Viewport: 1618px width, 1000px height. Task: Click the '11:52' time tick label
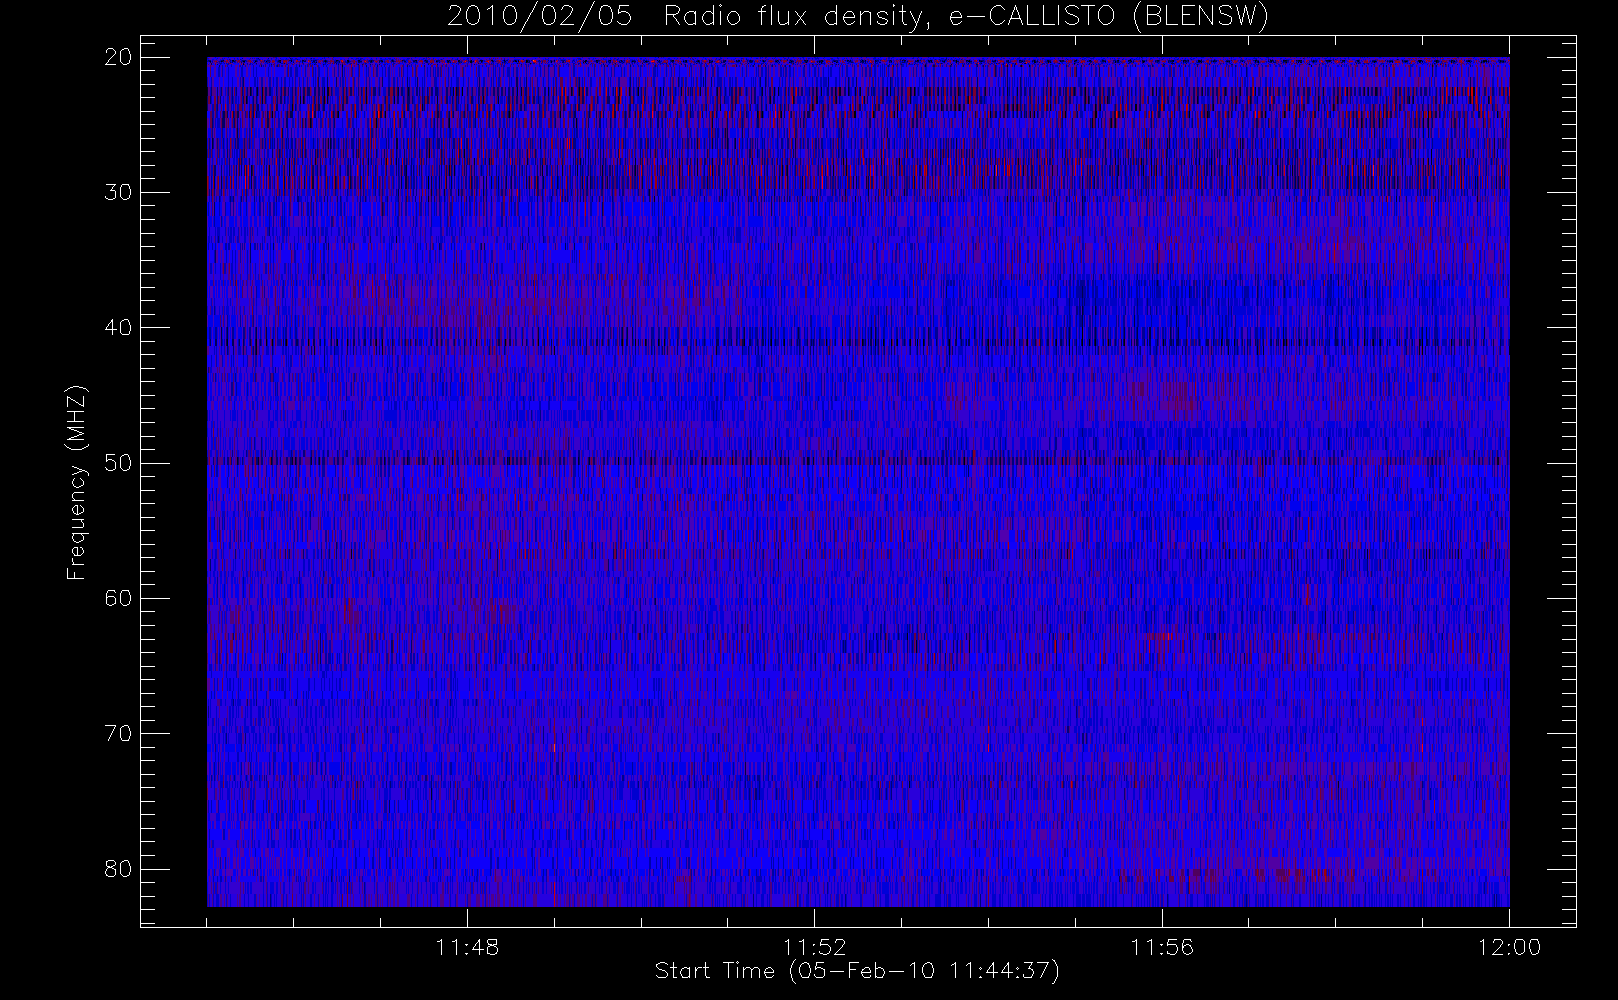coord(814,947)
